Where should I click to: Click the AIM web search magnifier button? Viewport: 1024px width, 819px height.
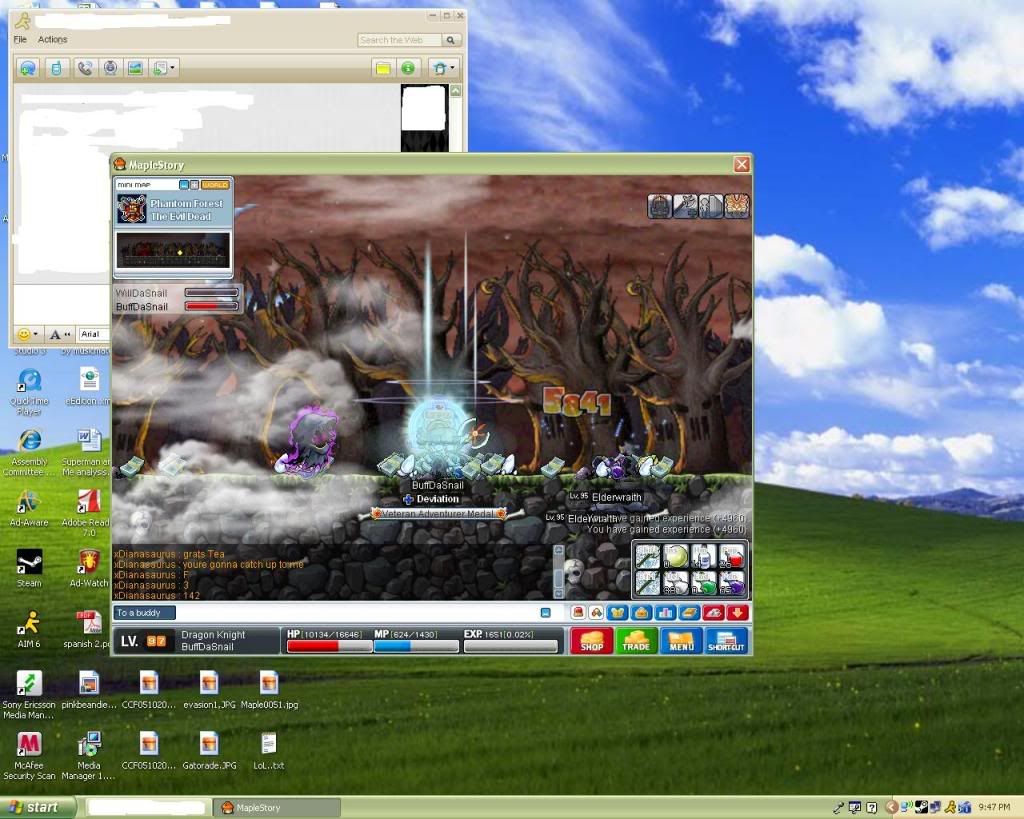[451, 40]
